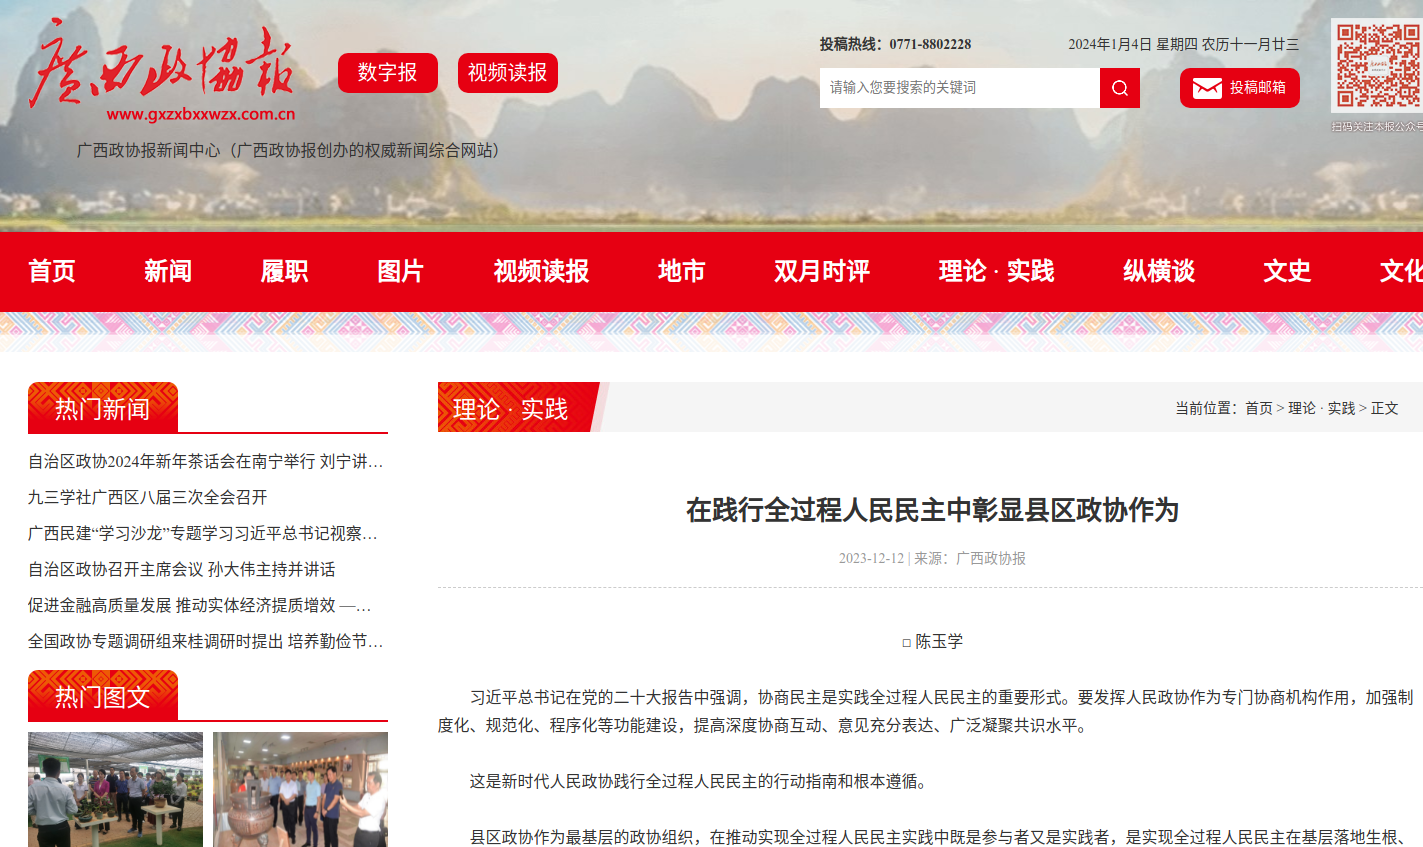
Task: Select 地市 from the navigation bar
Action: click(x=681, y=271)
